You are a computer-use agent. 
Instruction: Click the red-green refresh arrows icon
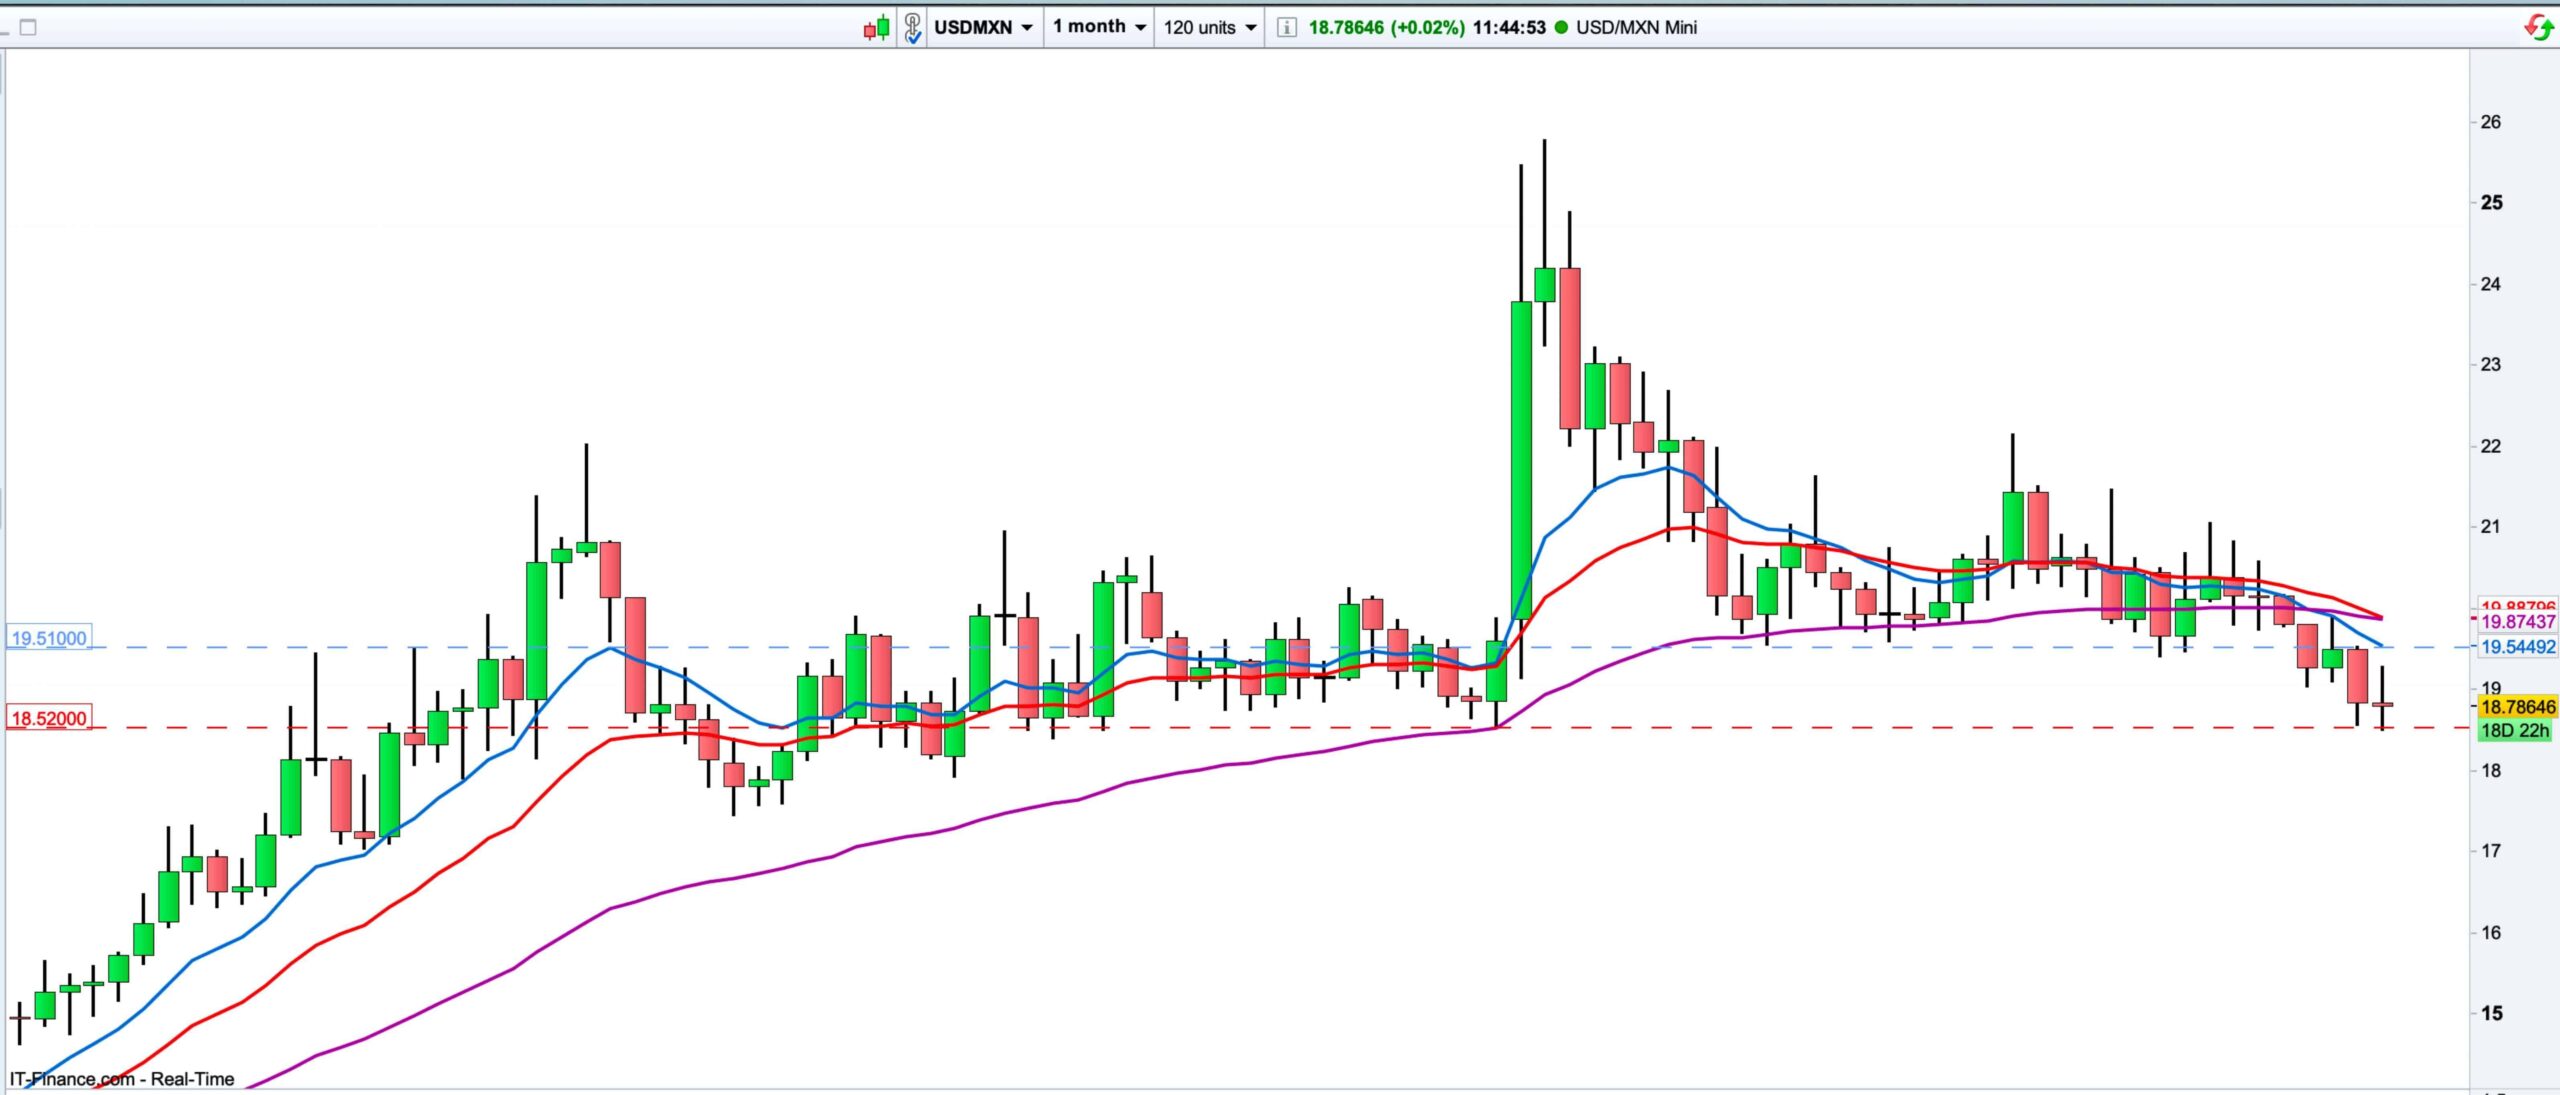pos(2538,27)
